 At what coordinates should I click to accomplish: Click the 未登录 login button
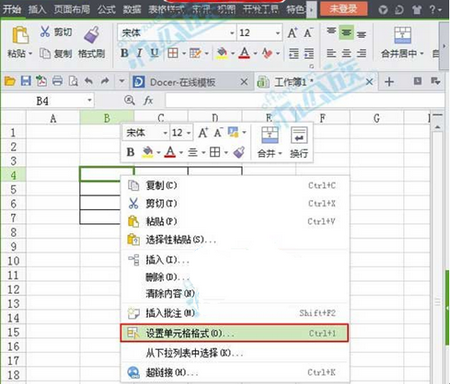pyautogui.click(x=343, y=9)
